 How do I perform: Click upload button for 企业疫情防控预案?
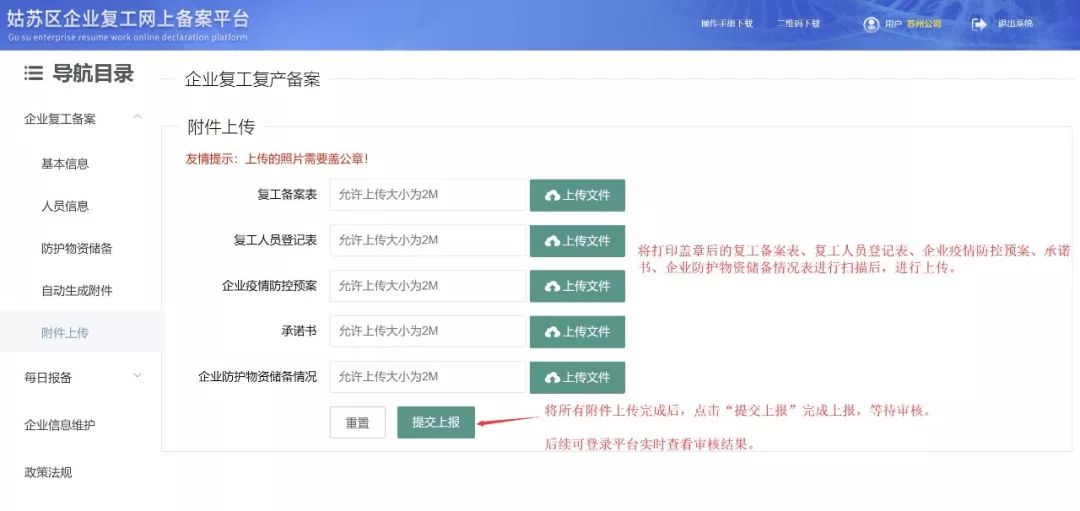tap(577, 286)
